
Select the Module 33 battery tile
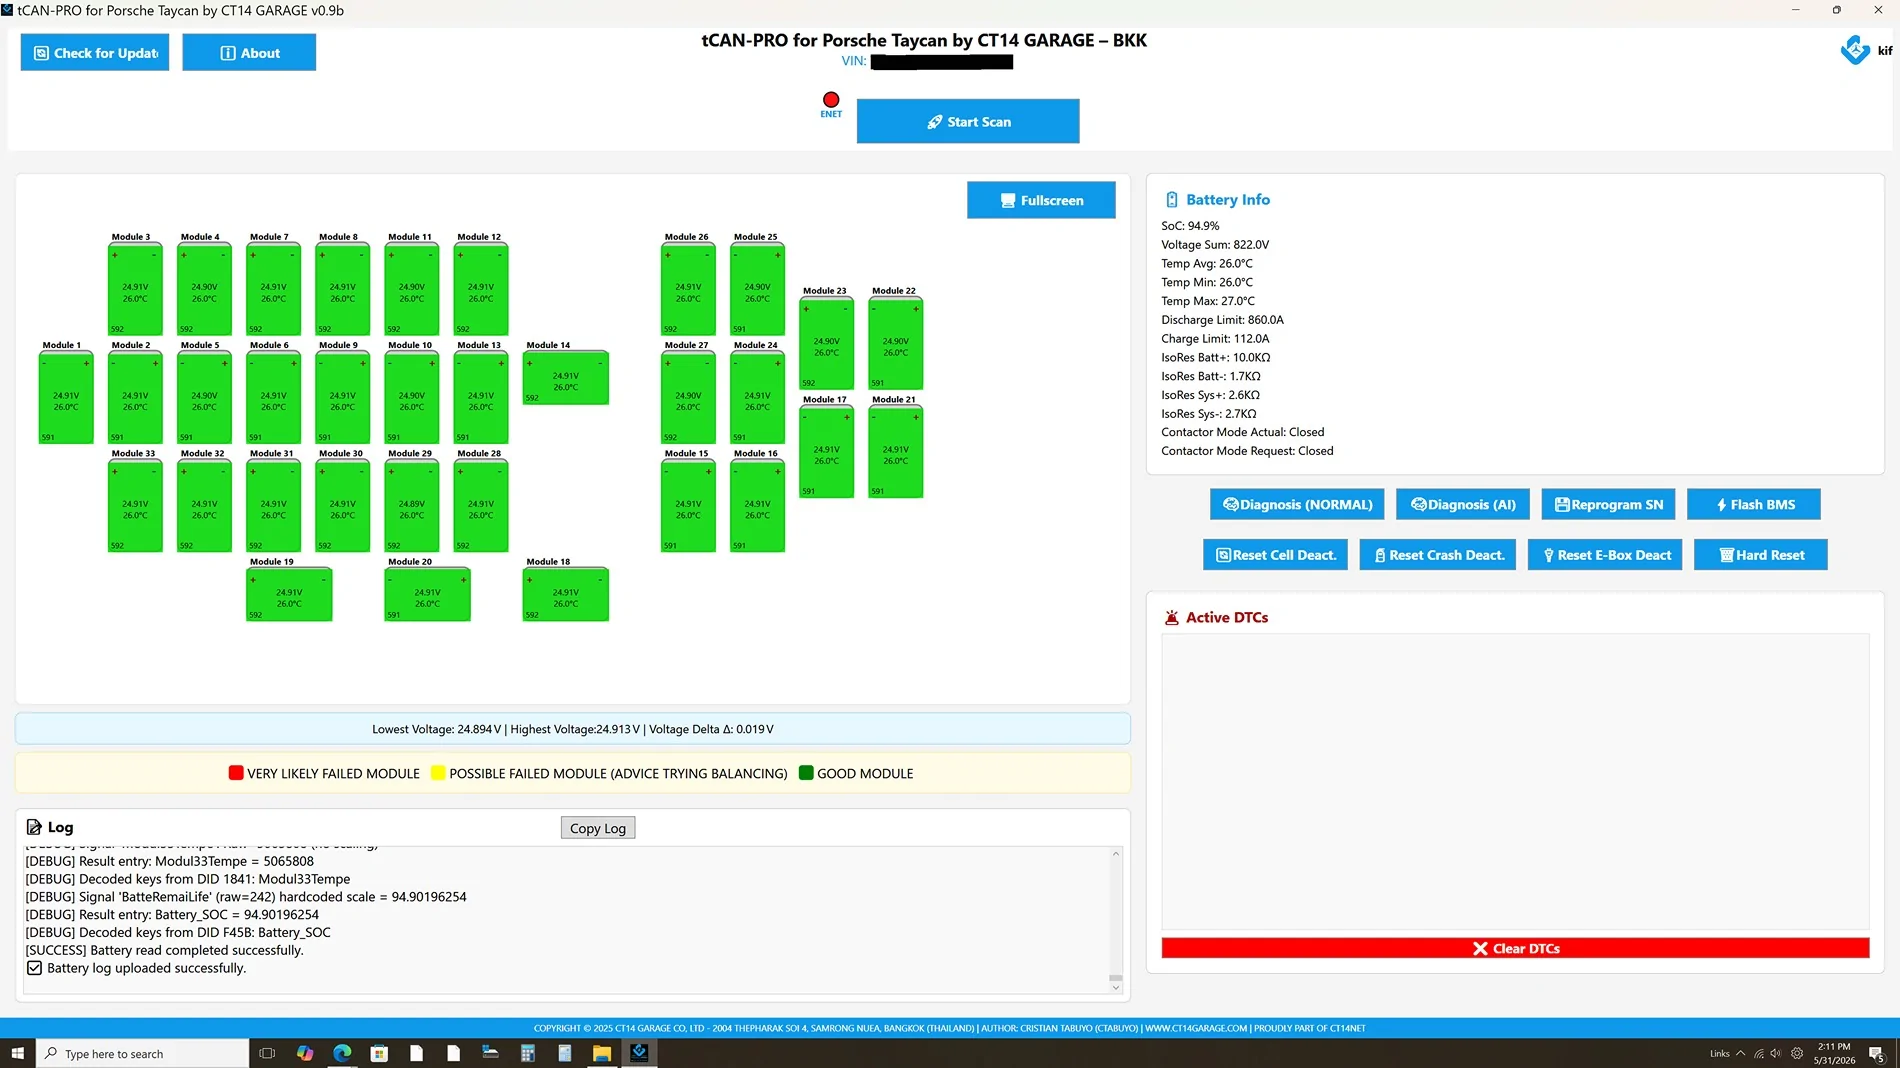[135, 505]
